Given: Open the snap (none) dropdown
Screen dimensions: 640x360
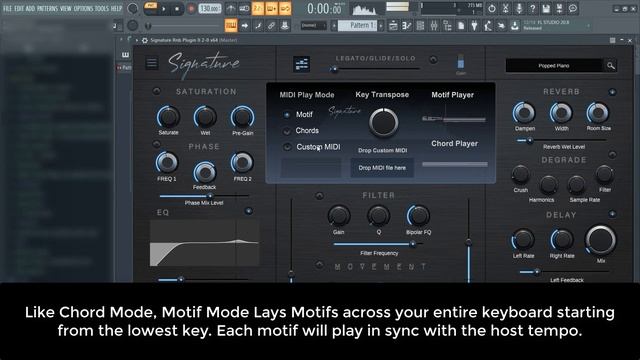Looking at the screenshot, I should pyautogui.click(x=313, y=26).
